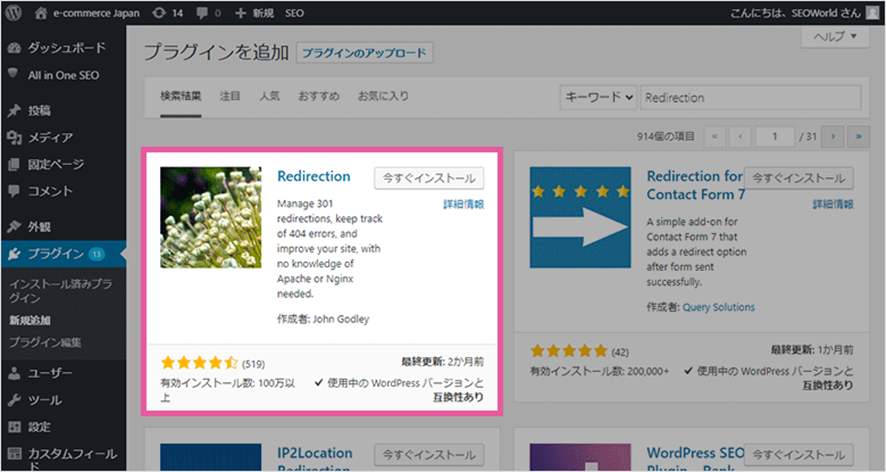Switch to the おすすめ tab
This screenshot has width=886, height=472.
pyautogui.click(x=319, y=96)
